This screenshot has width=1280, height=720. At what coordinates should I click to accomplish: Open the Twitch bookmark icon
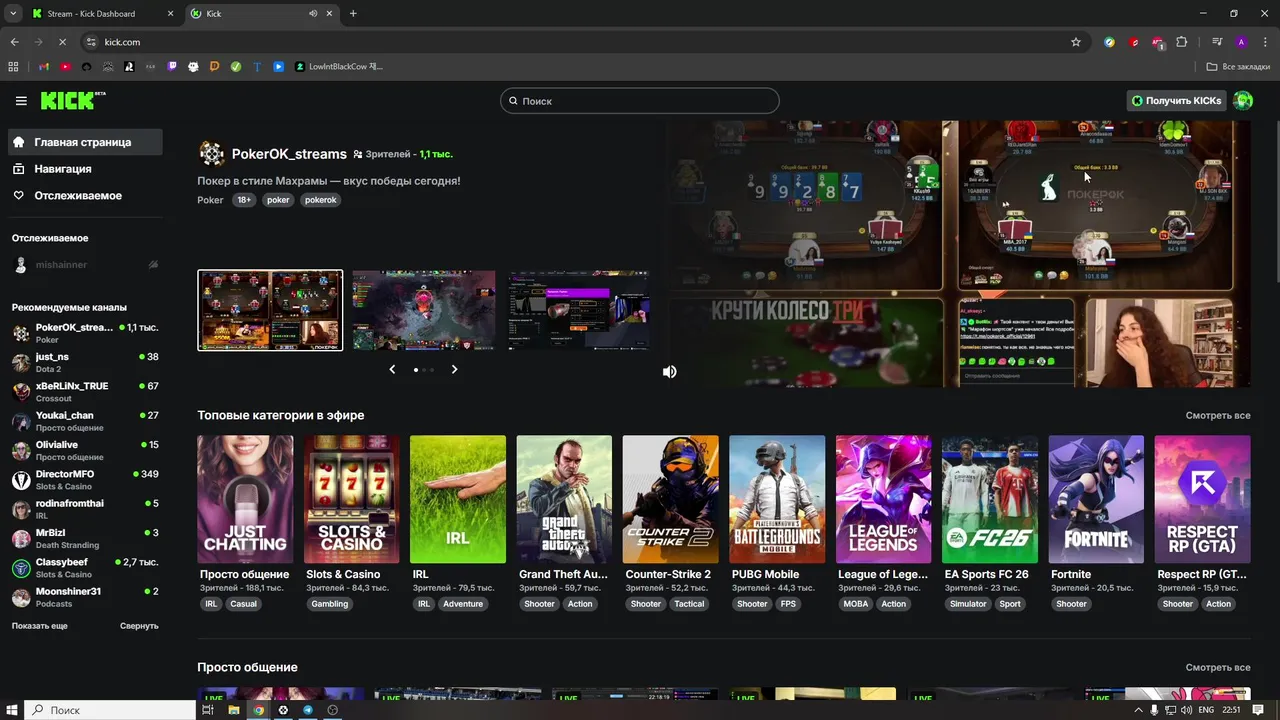(x=172, y=67)
